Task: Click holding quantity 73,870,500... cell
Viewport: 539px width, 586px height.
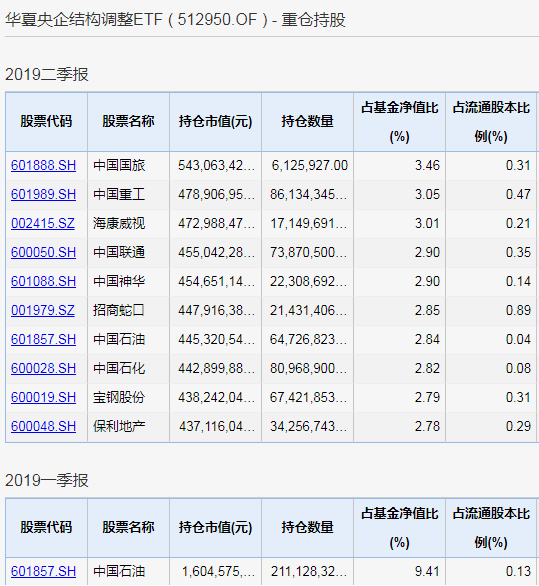Action: click(308, 252)
